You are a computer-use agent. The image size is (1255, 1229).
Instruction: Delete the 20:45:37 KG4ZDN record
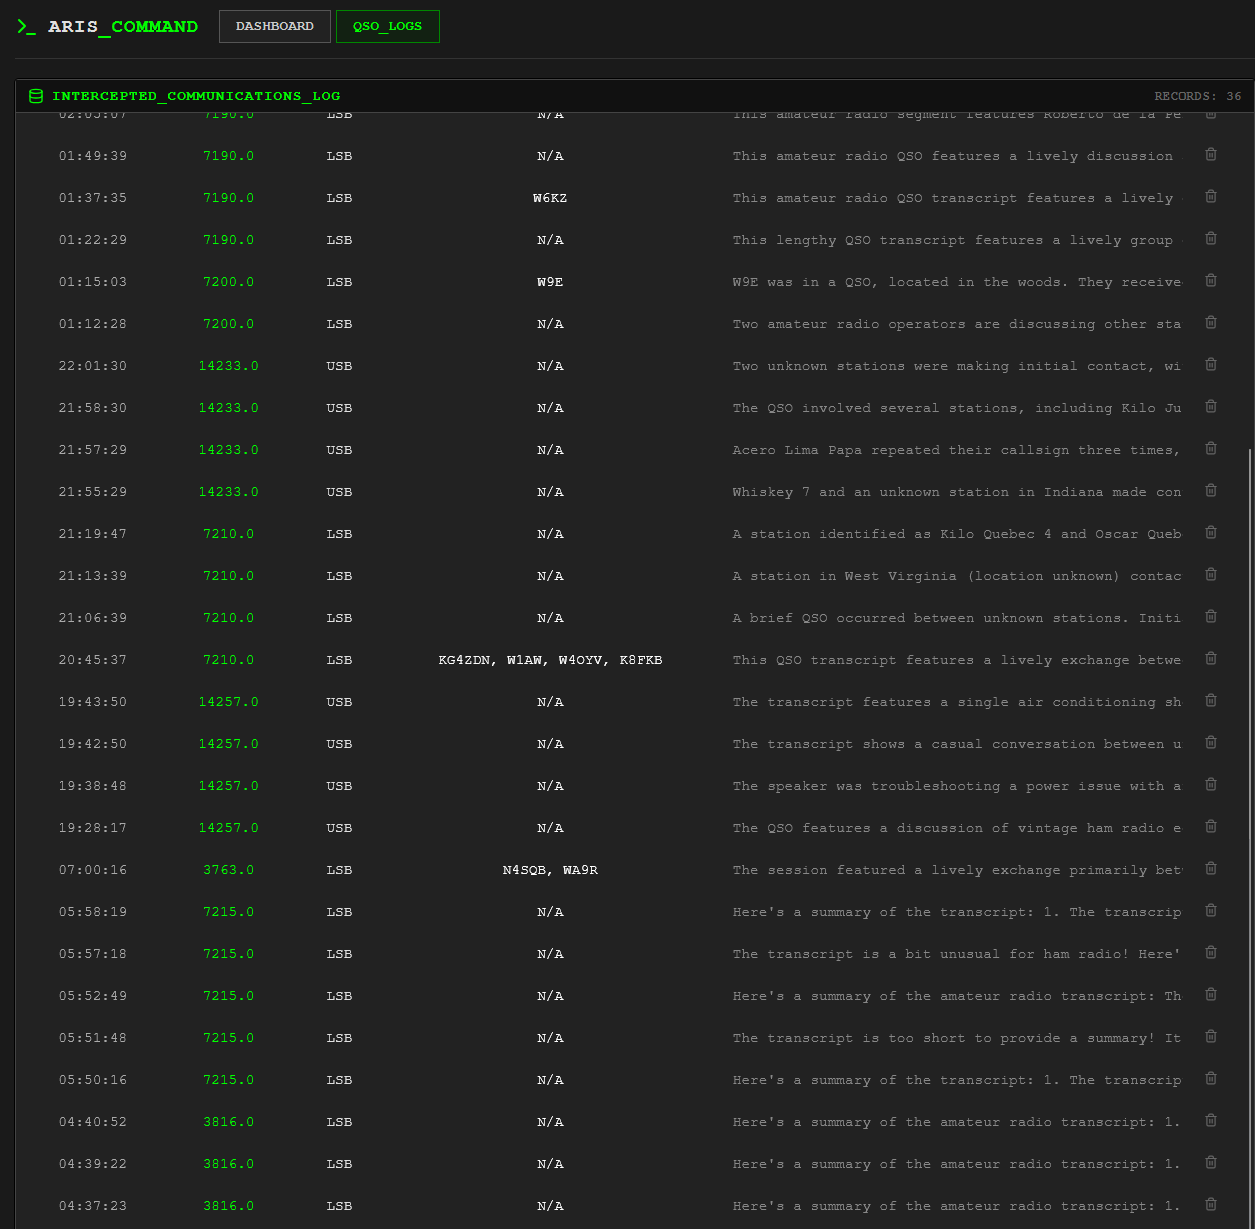pyautogui.click(x=1210, y=658)
